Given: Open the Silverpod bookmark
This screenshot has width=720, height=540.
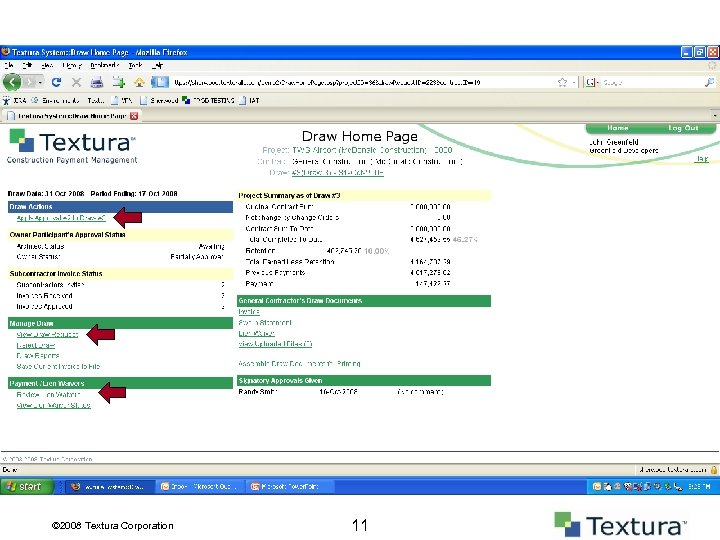Looking at the screenshot, I should [x=159, y=100].
